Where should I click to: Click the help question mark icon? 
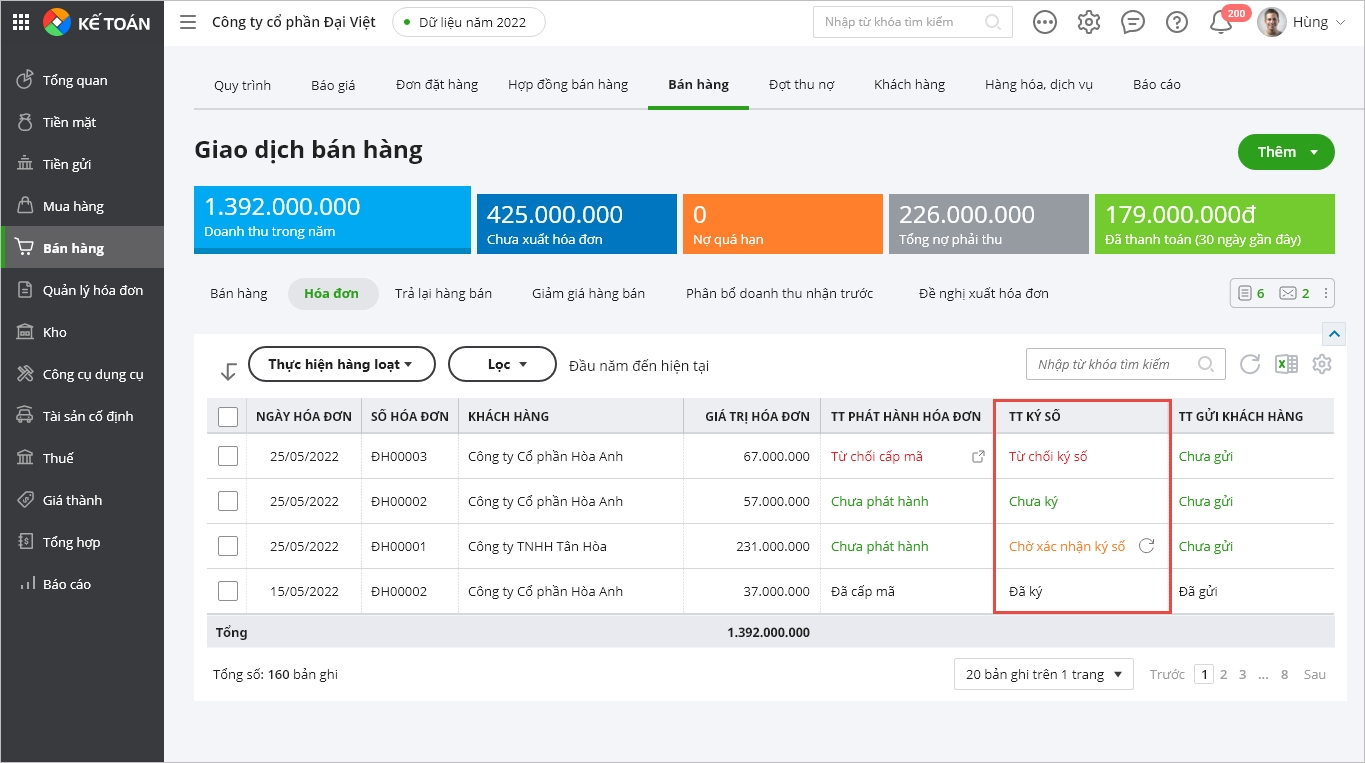point(1177,22)
